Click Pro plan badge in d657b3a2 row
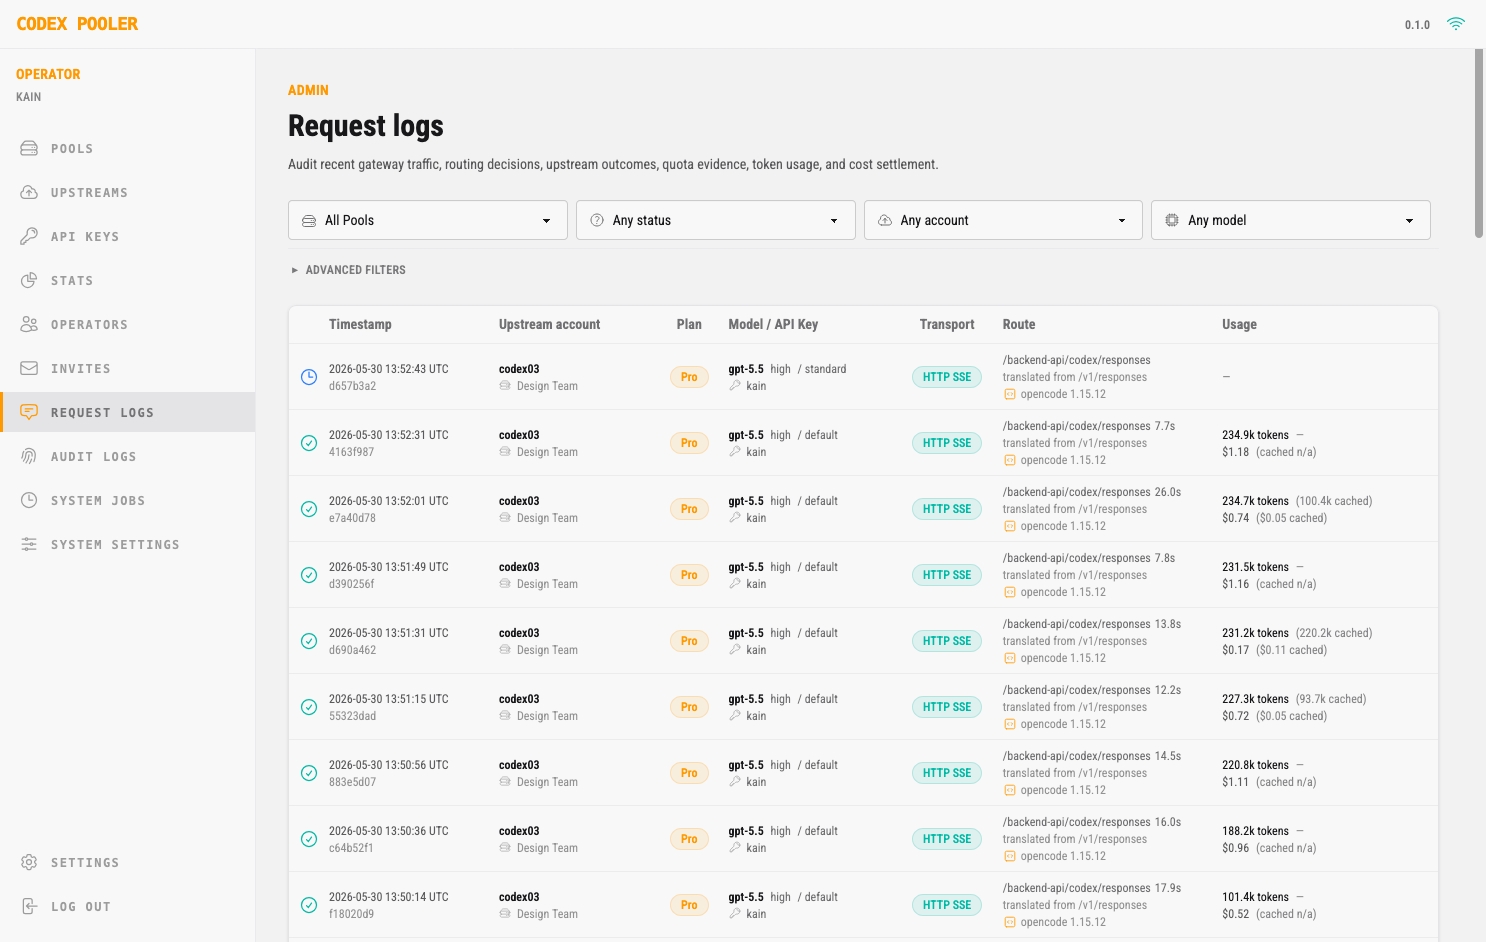The height and width of the screenshot is (942, 1486). [x=689, y=377]
